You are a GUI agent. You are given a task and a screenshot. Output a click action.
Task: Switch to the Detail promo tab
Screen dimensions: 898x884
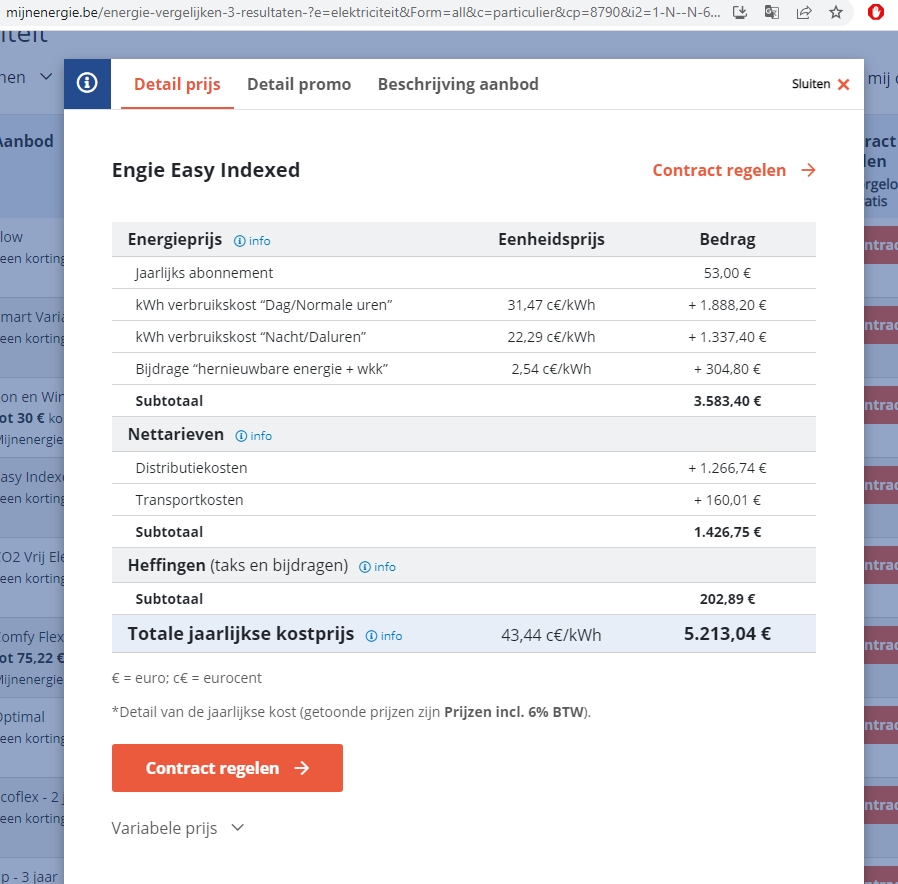[299, 84]
